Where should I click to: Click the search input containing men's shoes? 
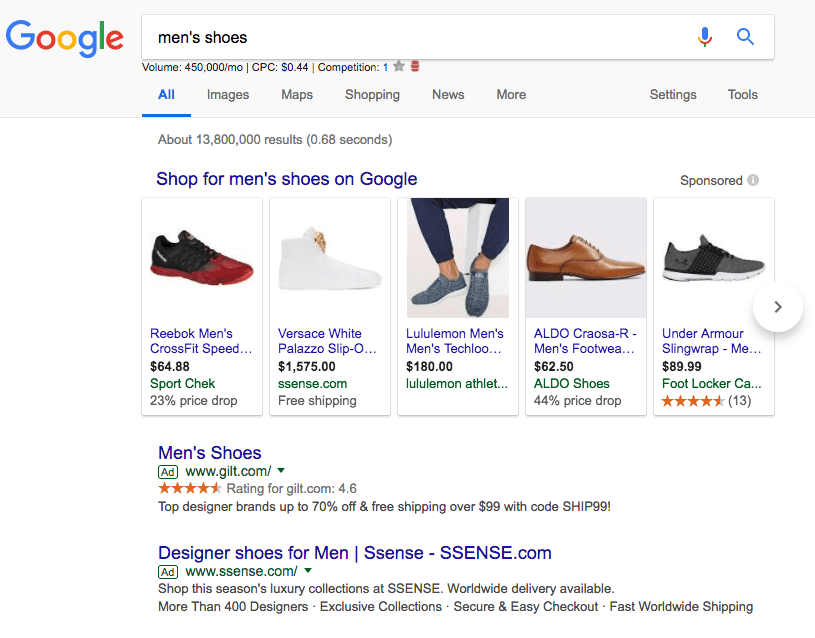420,38
